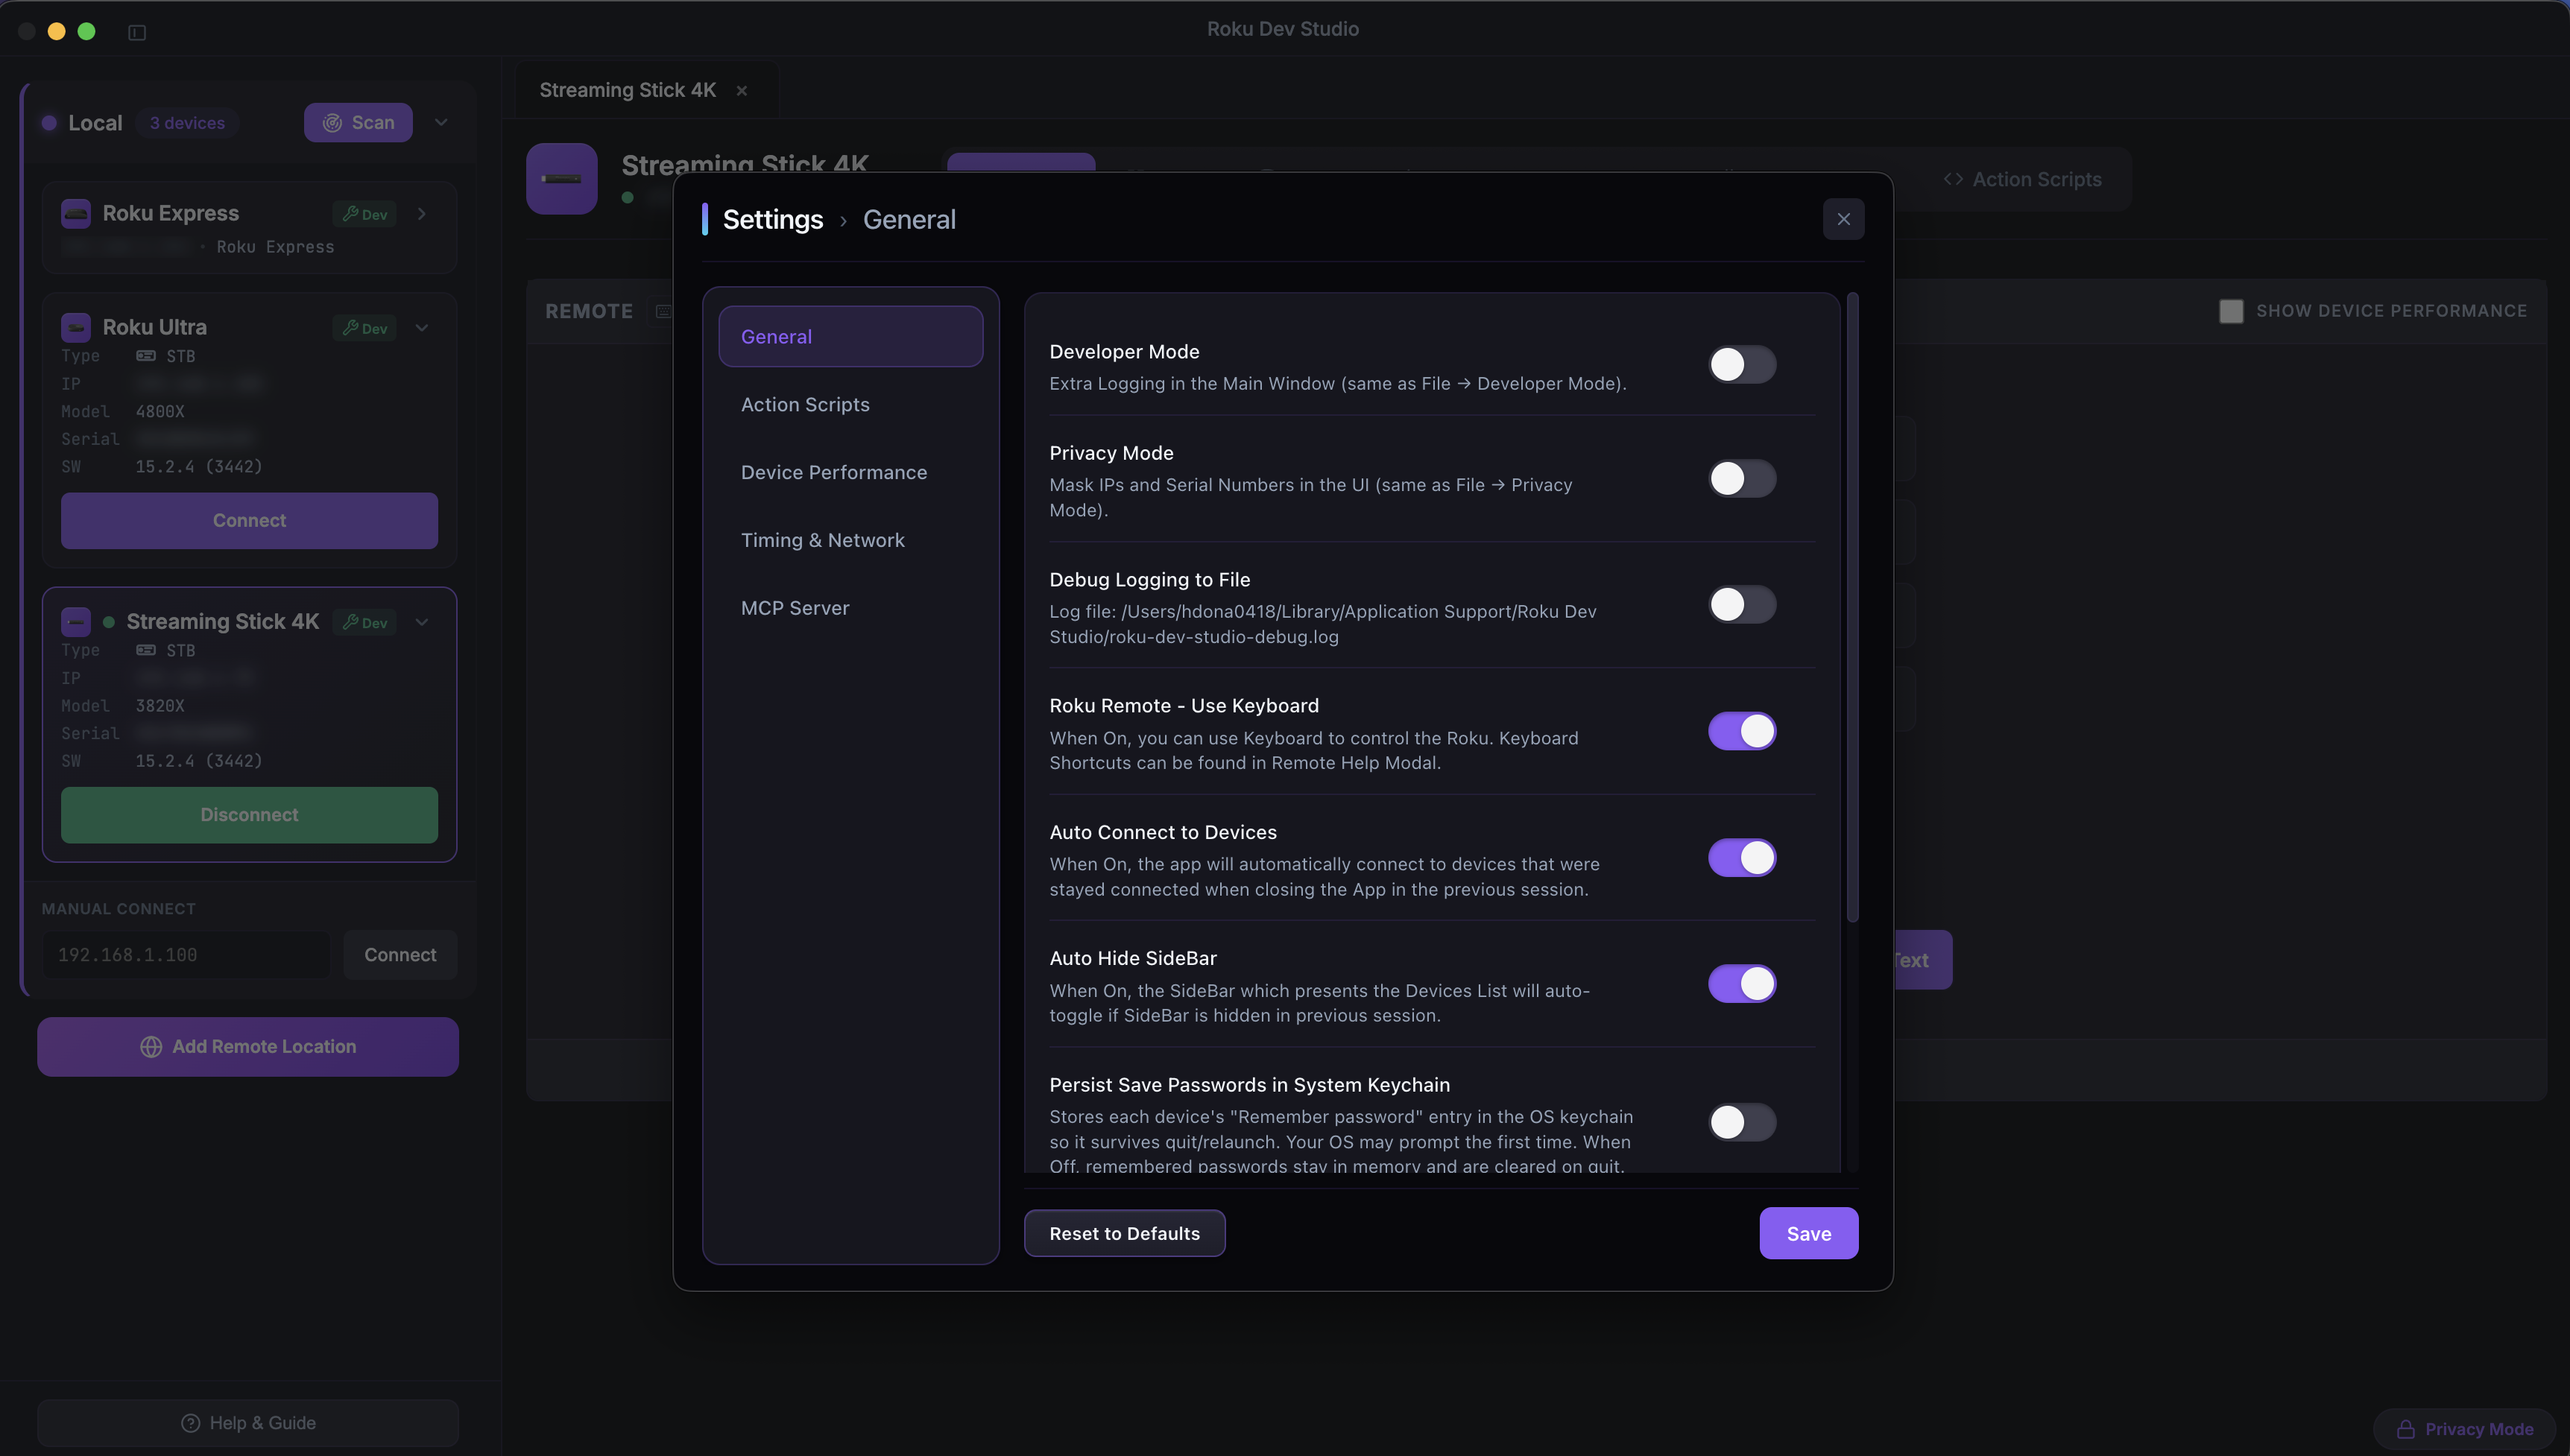Click the settings list scrollbar
This screenshot has height=1456, width=2570.
point(1852,607)
